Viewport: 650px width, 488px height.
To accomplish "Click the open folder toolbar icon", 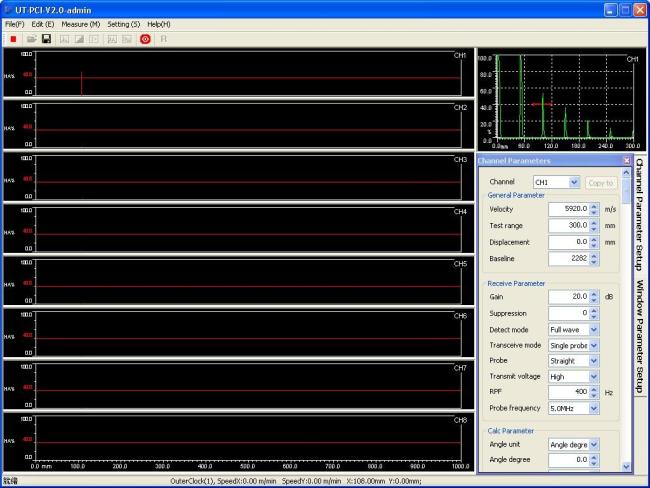I will (x=32, y=38).
